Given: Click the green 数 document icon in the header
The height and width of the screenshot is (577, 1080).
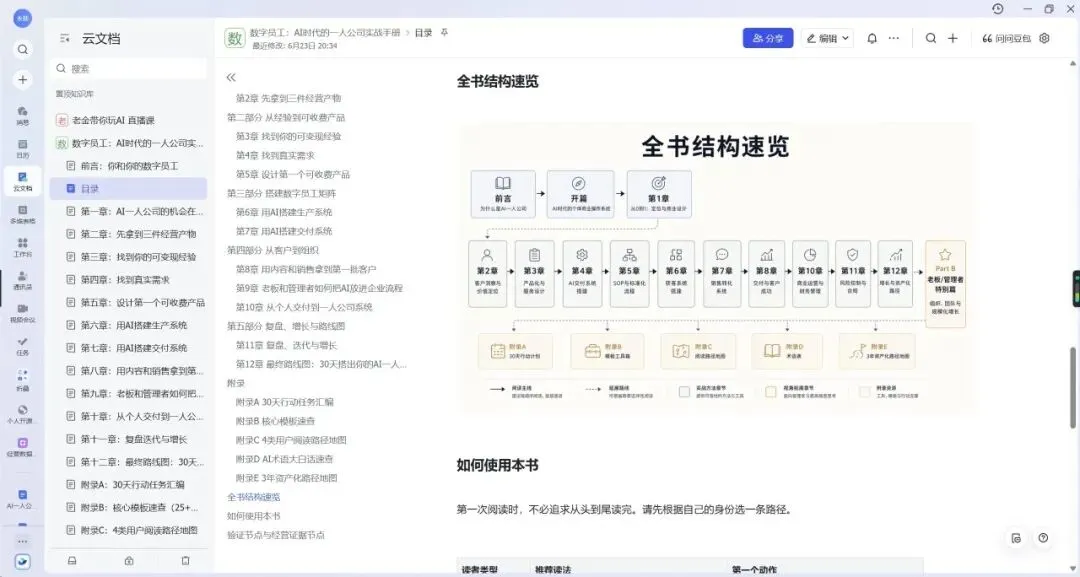Looking at the screenshot, I should tap(235, 39).
